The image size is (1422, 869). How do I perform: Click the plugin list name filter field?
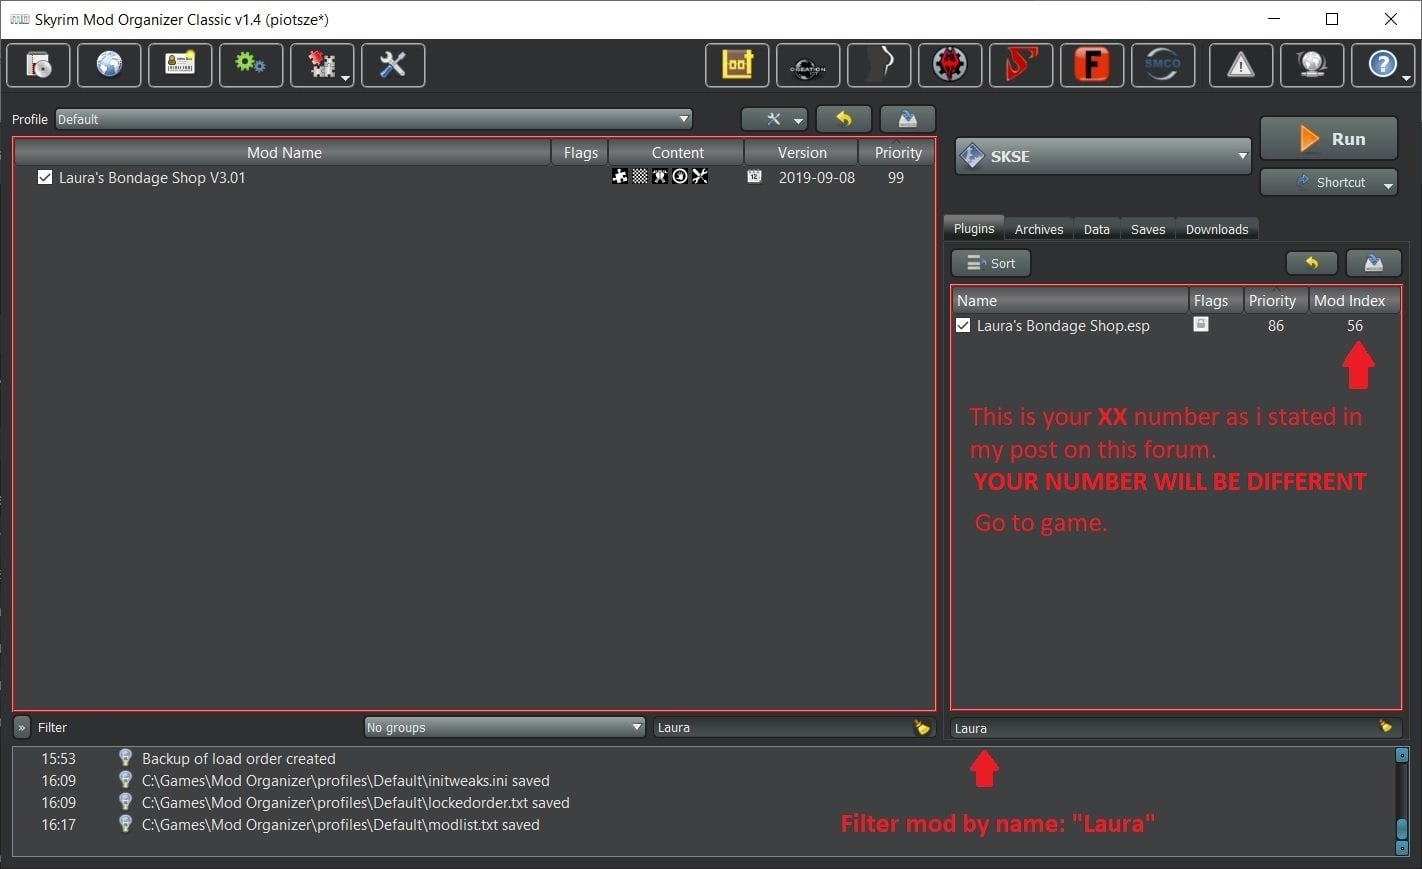pos(1173,728)
